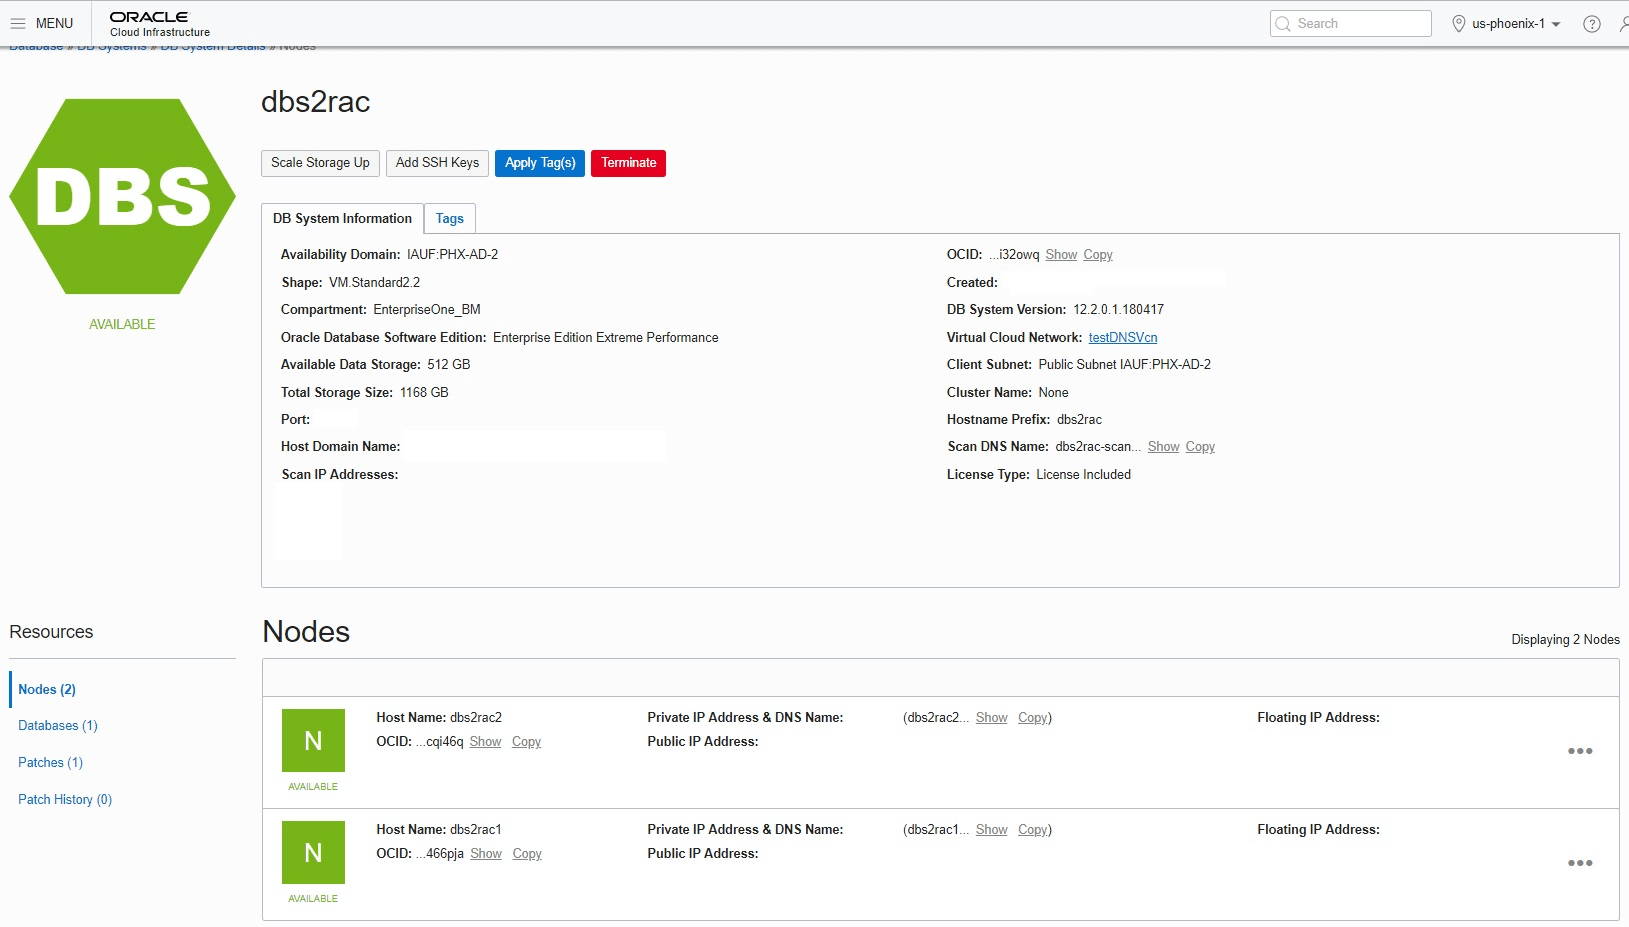Screen dimensions: 1629x927
Task: Show the OCID for node dbs2rac2
Action: (x=485, y=742)
